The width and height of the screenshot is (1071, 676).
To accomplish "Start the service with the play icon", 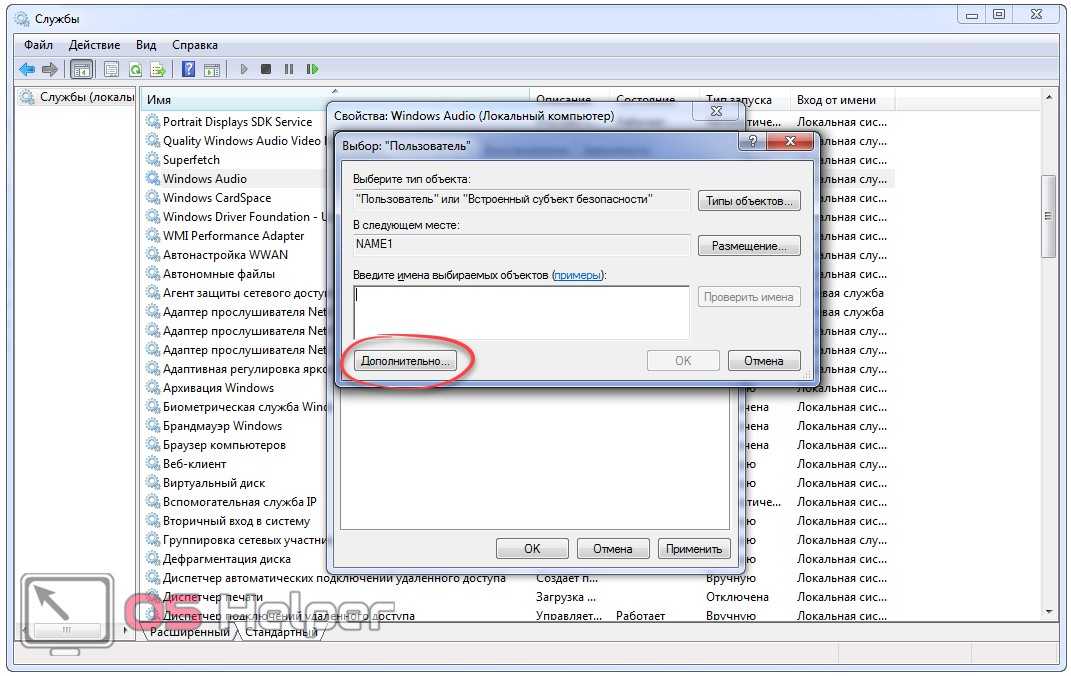I will tap(244, 70).
